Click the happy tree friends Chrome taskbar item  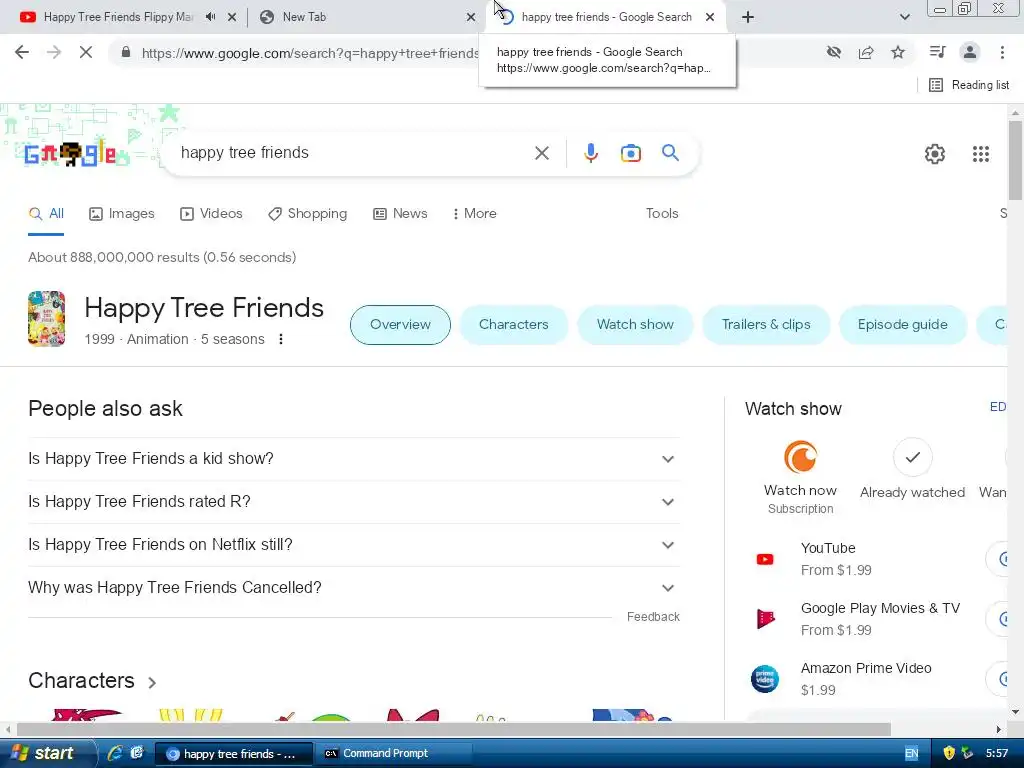(234, 754)
